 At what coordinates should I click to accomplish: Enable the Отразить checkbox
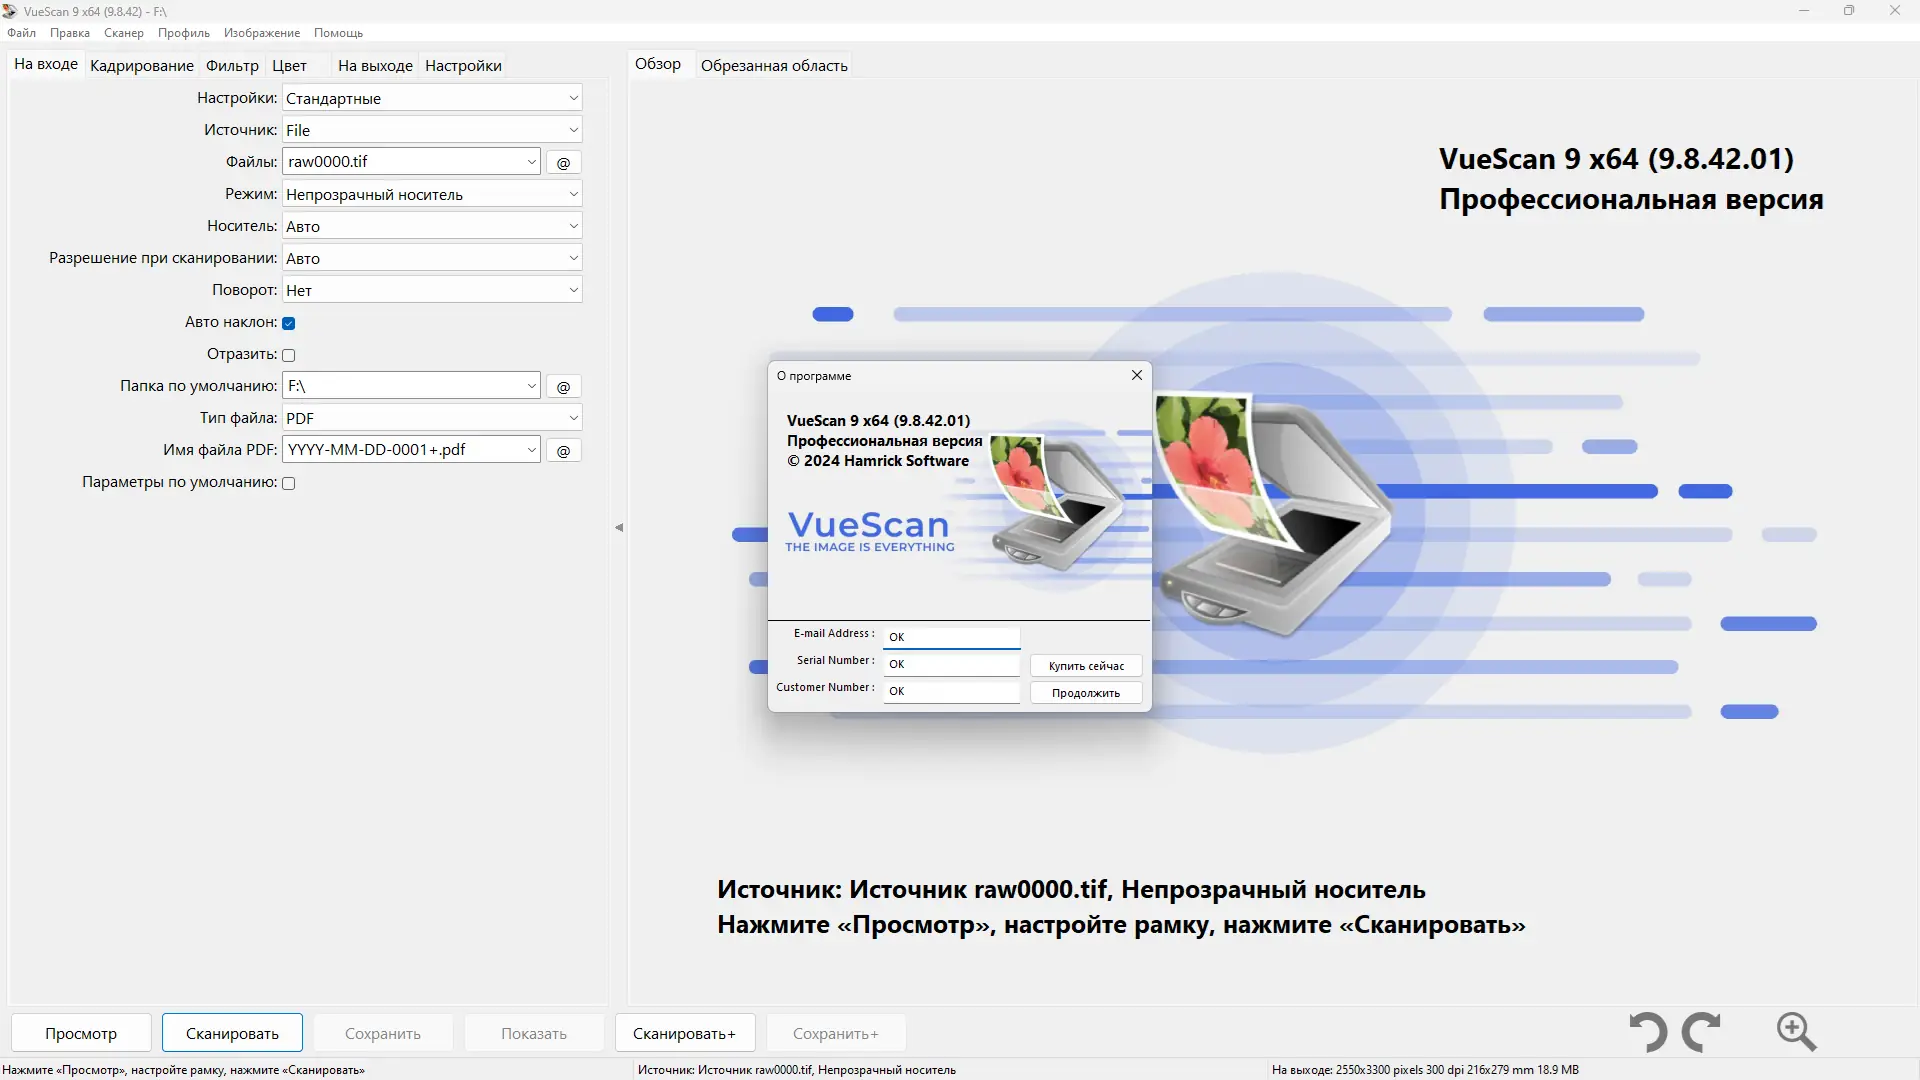[x=287, y=354]
